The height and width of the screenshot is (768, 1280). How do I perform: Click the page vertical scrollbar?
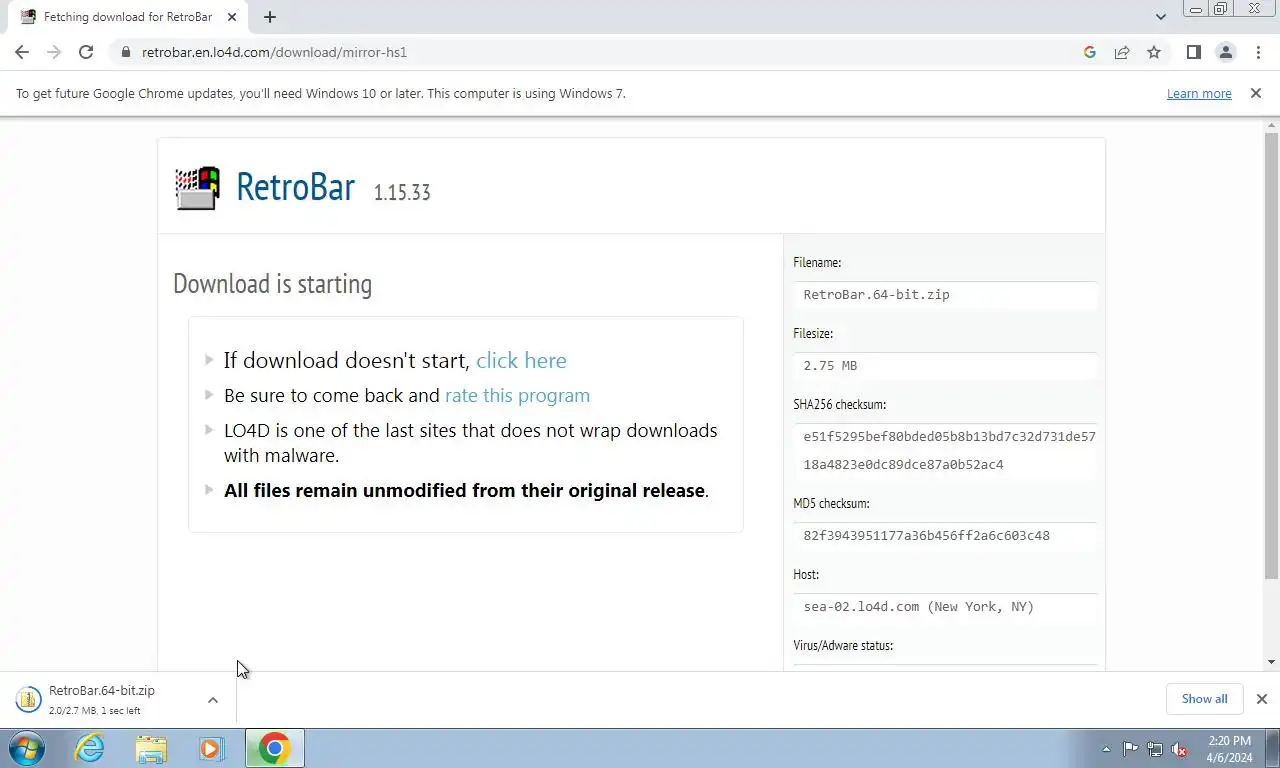click(1271, 355)
